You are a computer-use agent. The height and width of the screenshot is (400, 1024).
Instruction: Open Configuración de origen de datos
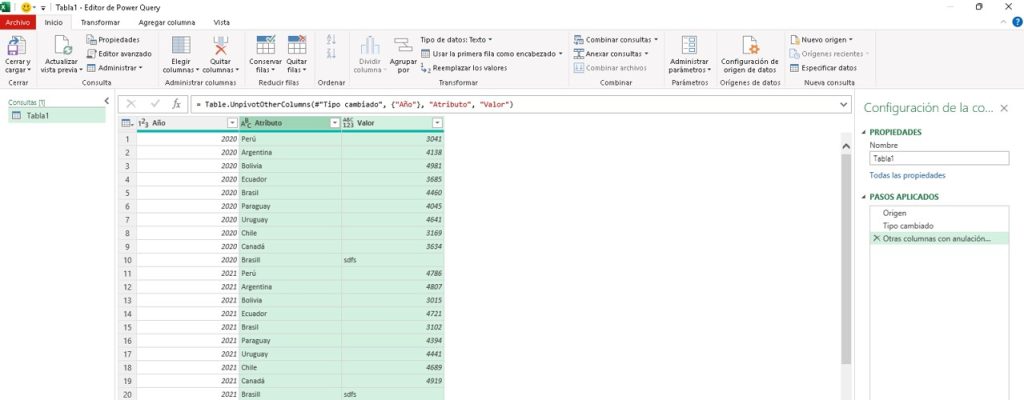coord(749,54)
